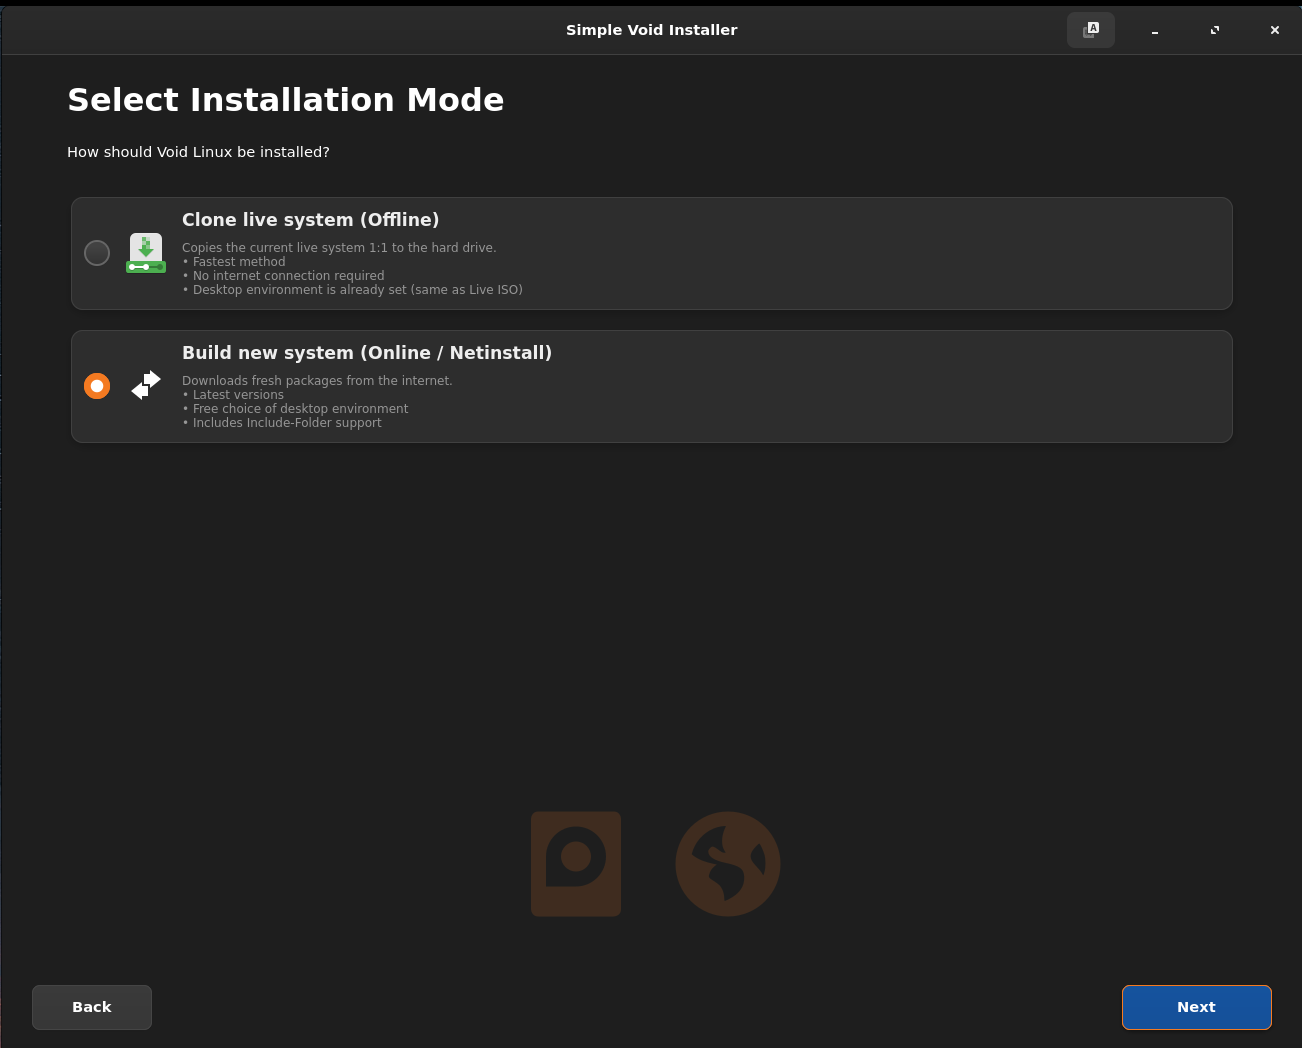This screenshot has height=1048, width=1302.
Task: Click the 'Simple Void Installer' window title
Action: (651, 30)
